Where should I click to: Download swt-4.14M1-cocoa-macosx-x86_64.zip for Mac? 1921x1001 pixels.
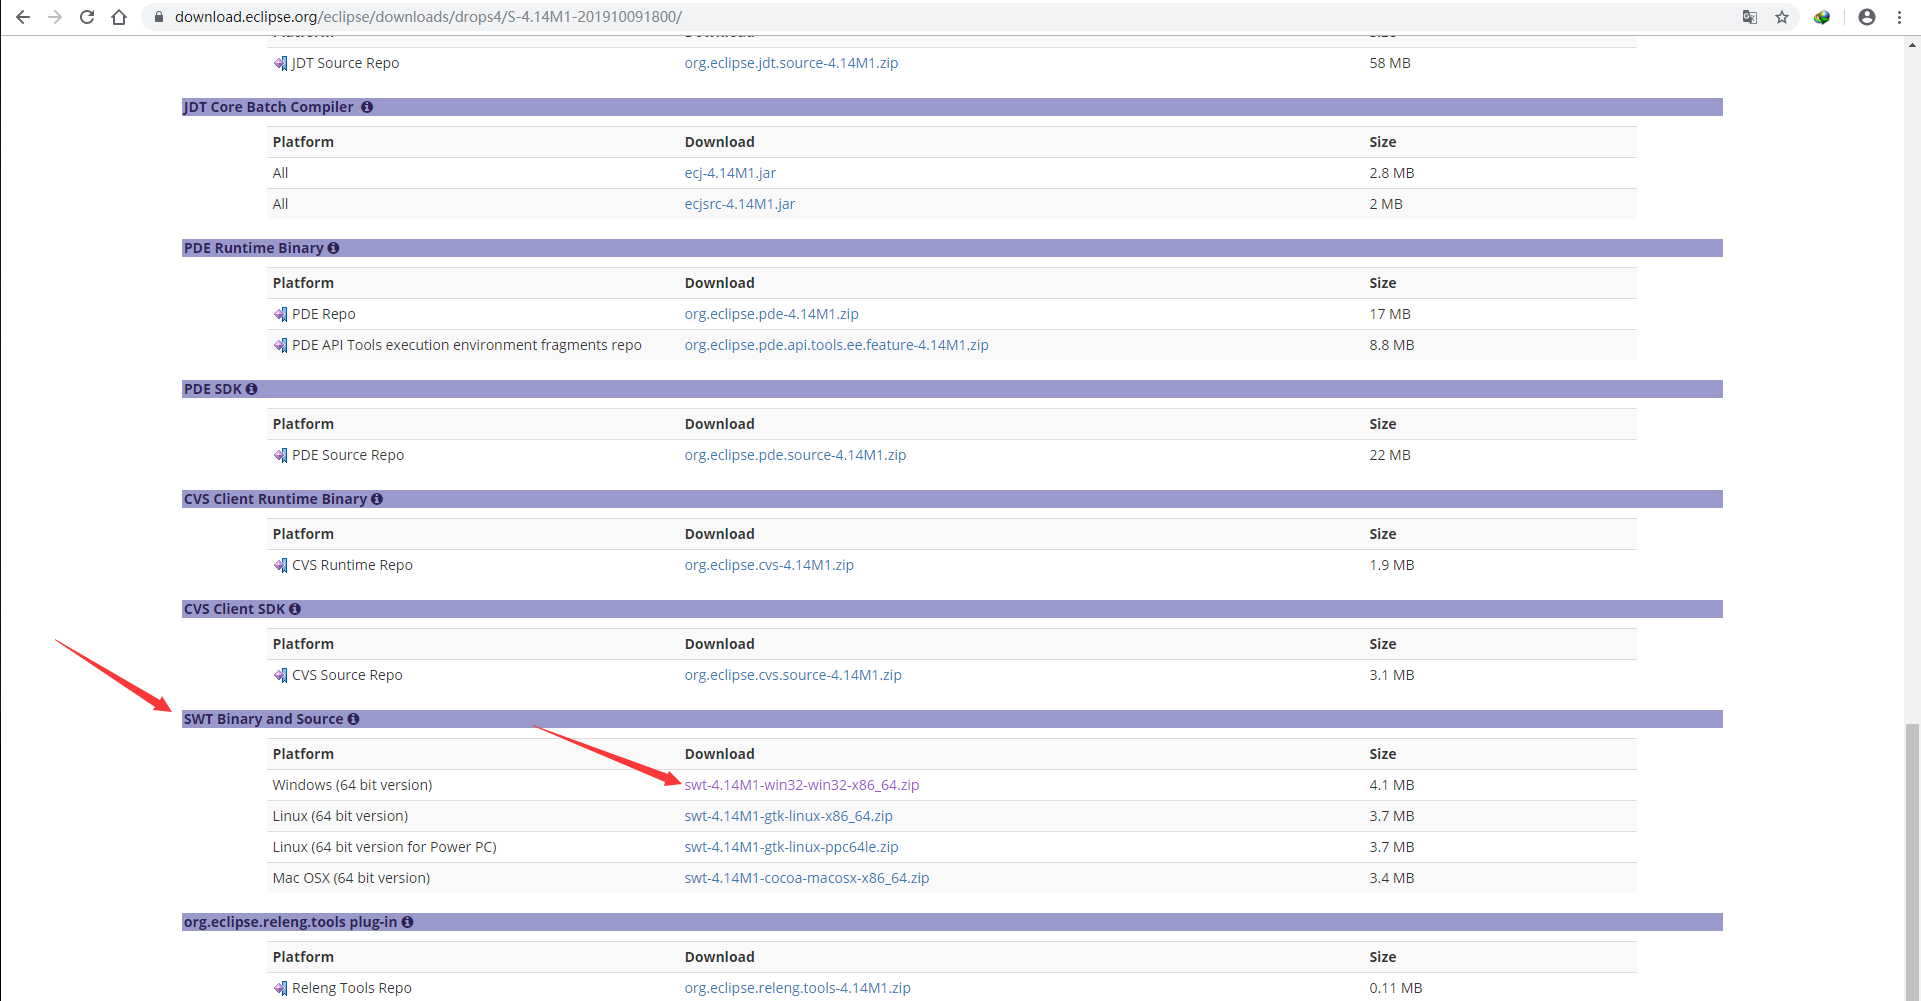(x=806, y=877)
